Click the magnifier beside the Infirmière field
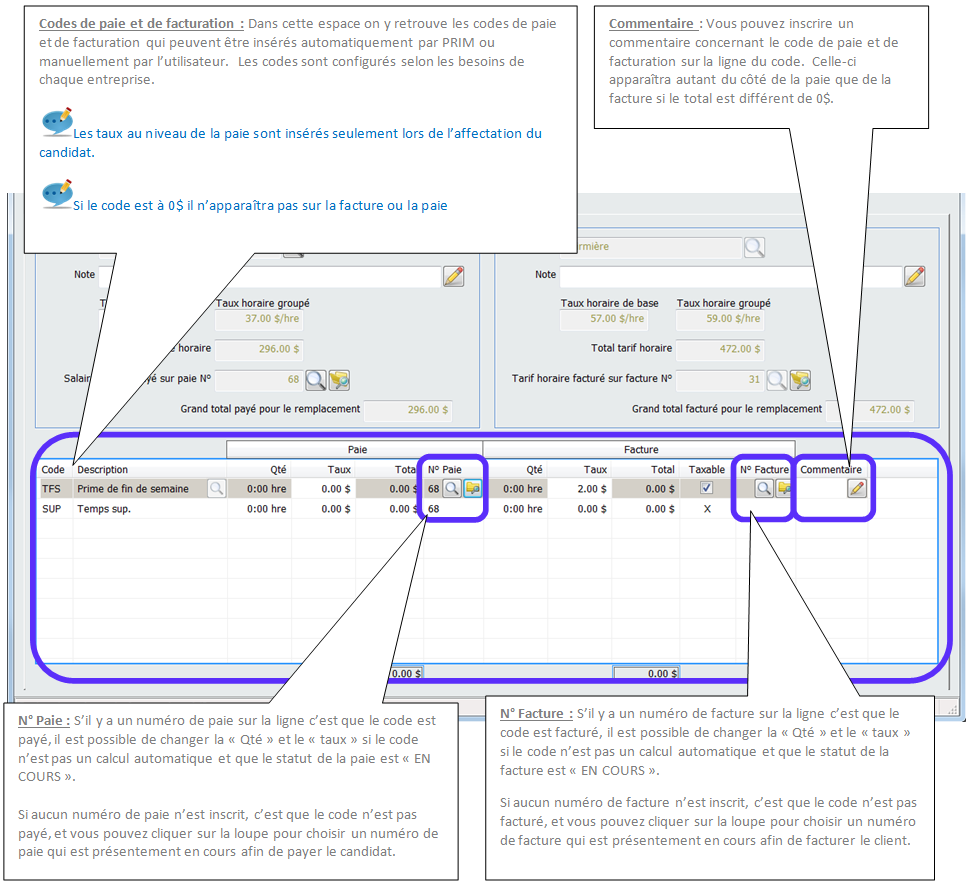Screen dimensions: 969x886 (x=754, y=247)
